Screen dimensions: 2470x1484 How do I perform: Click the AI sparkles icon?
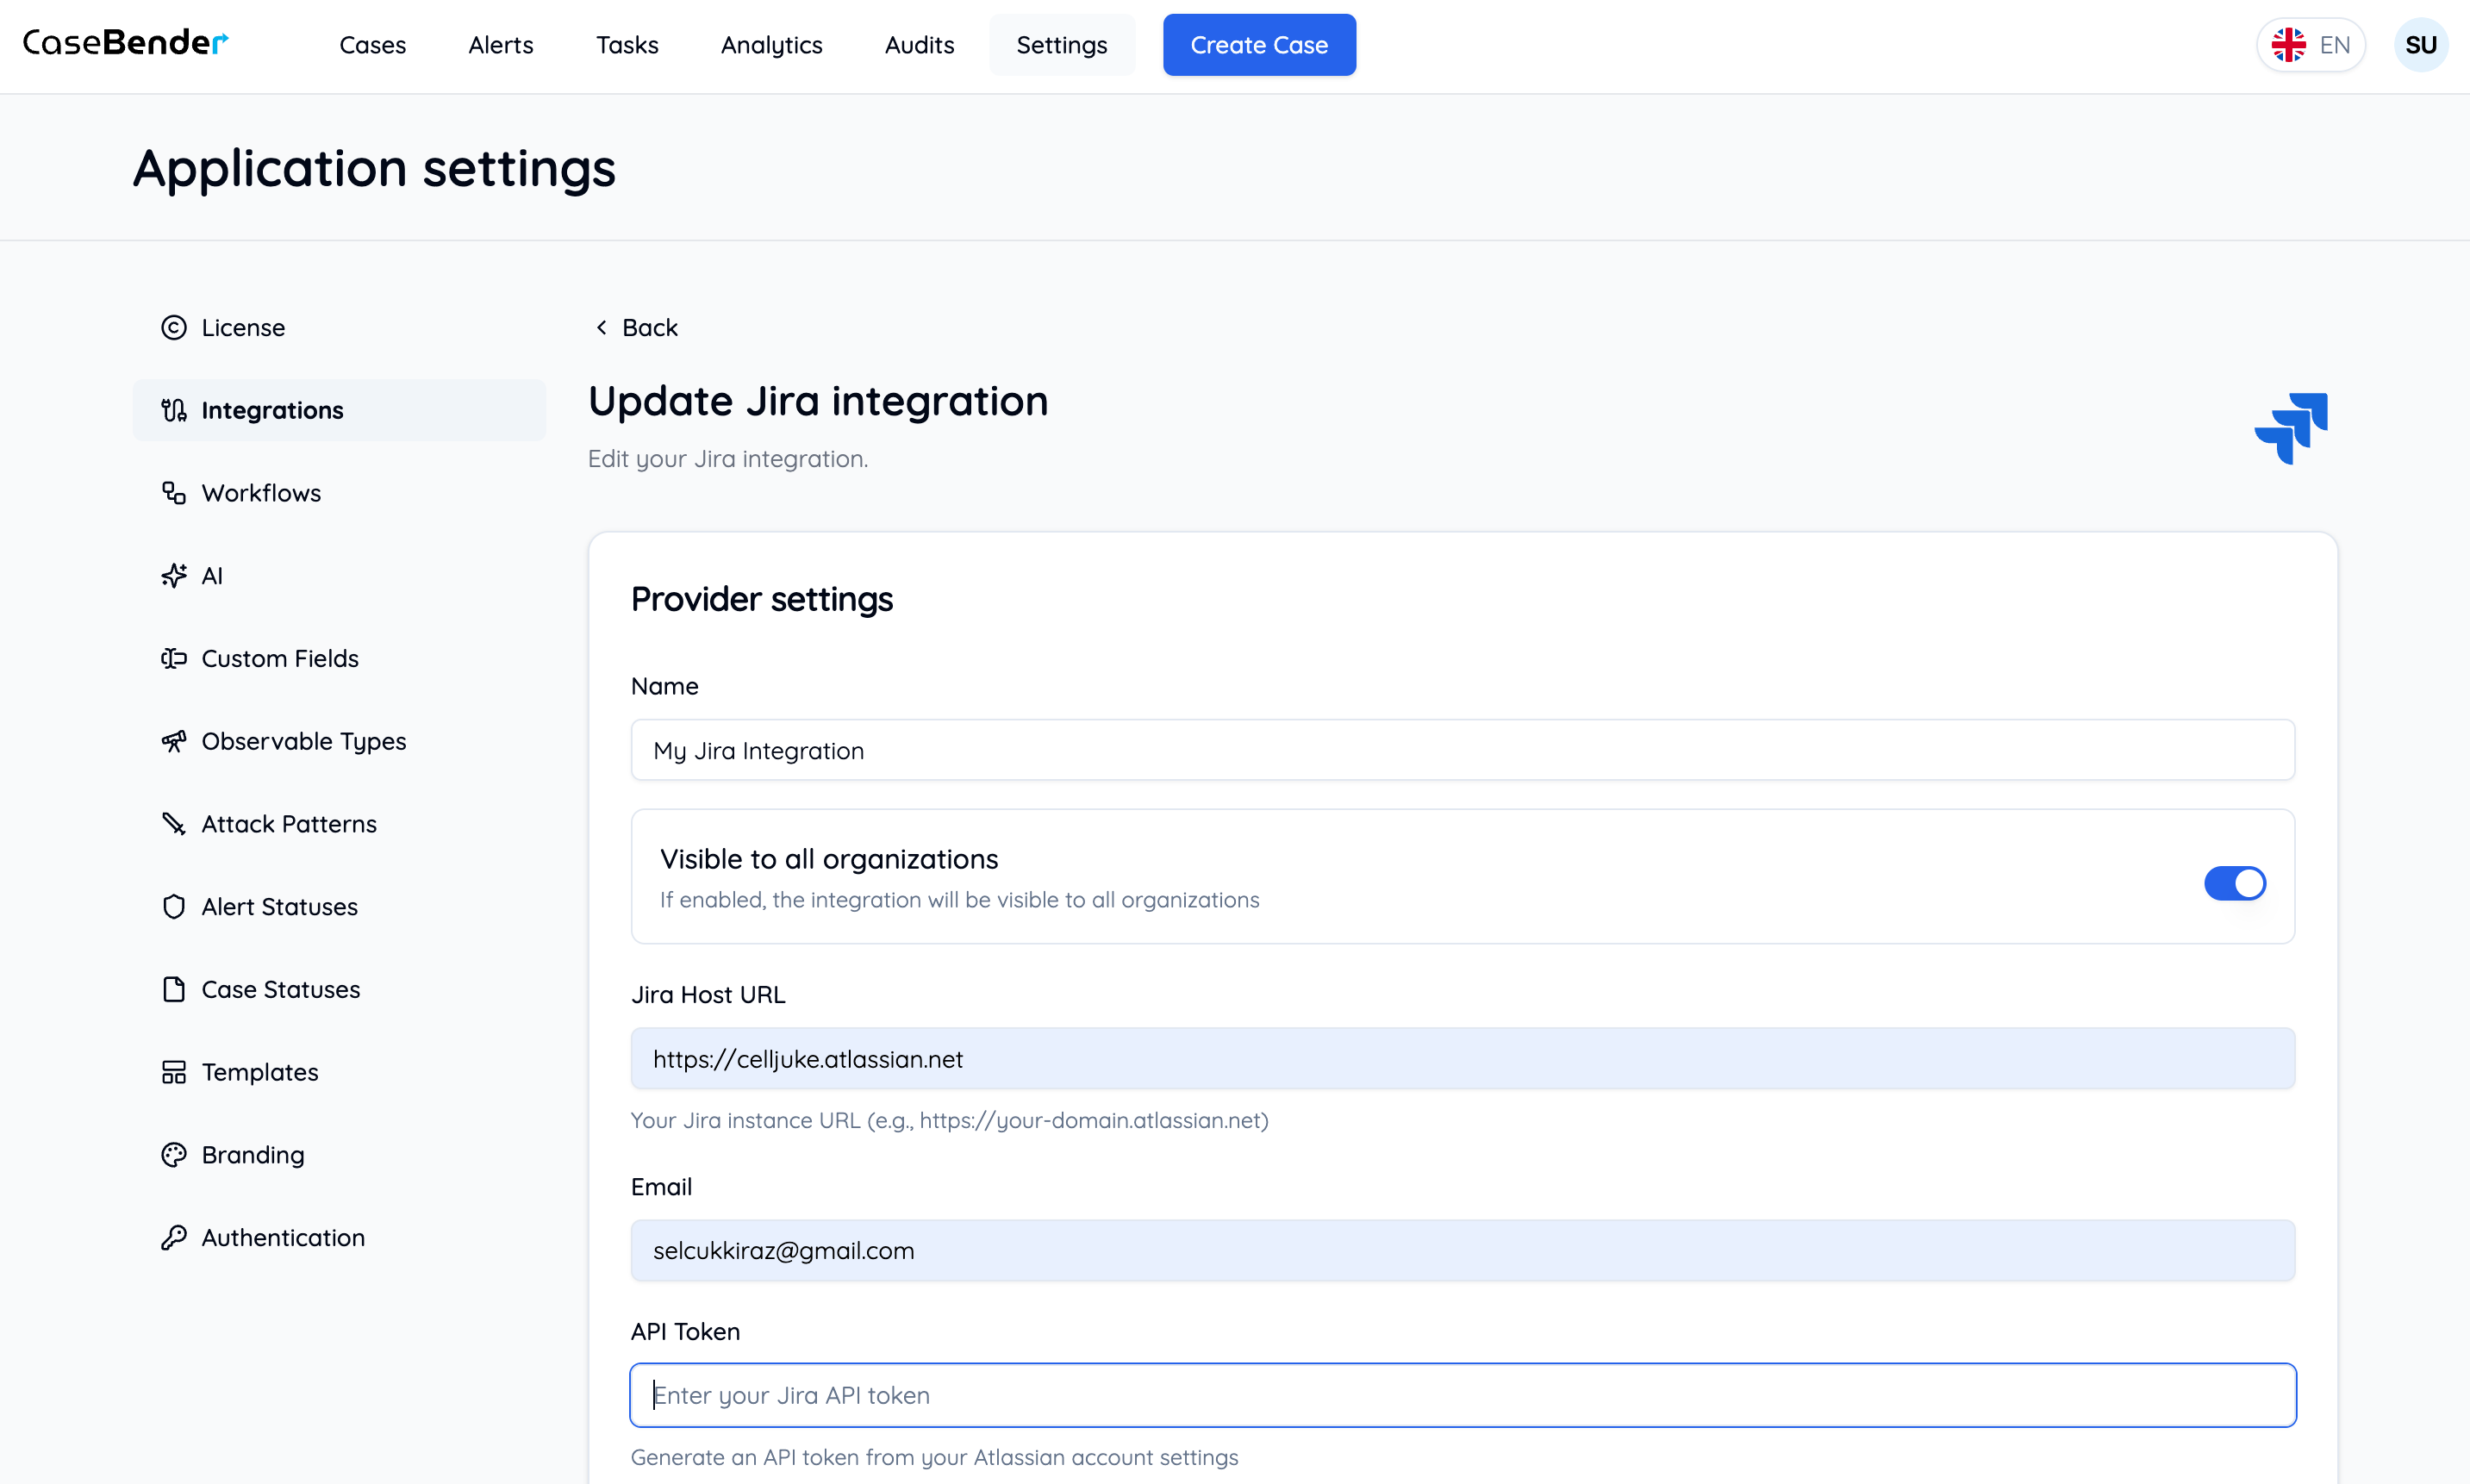tap(174, 576)
